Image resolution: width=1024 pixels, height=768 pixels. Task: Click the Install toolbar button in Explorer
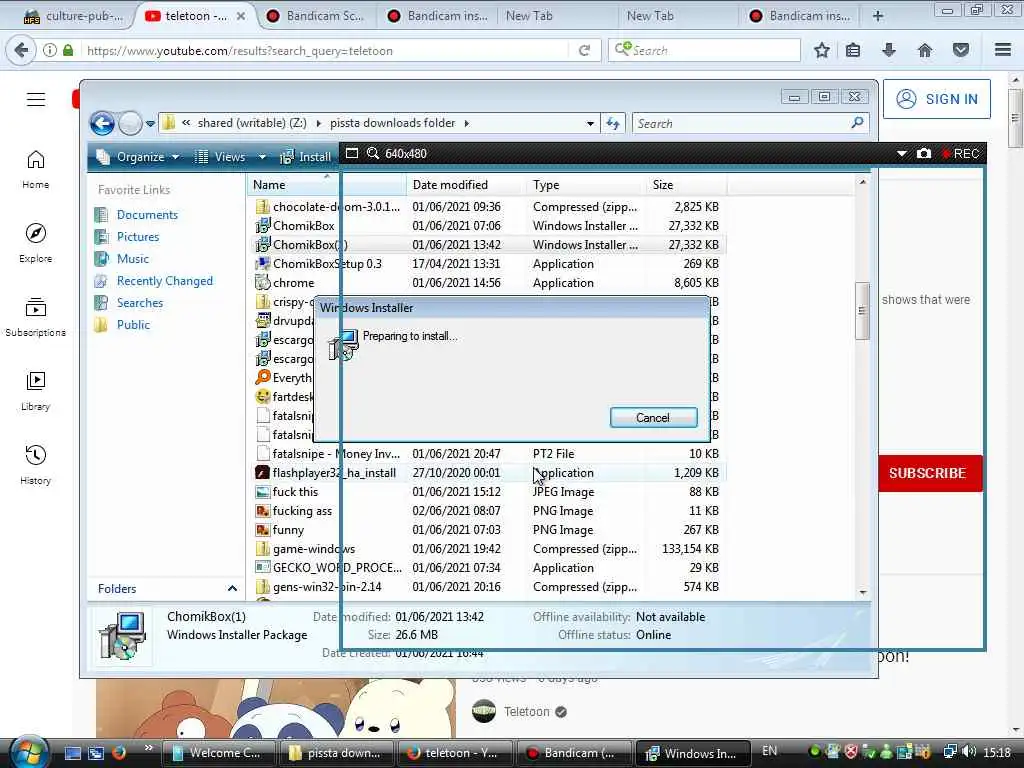point(306,157)
